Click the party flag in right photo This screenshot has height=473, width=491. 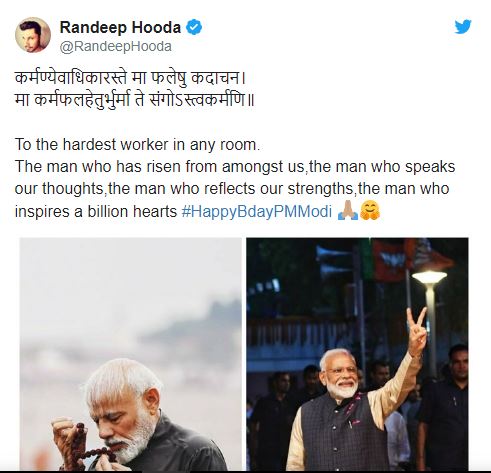click(x=390, y=260)
